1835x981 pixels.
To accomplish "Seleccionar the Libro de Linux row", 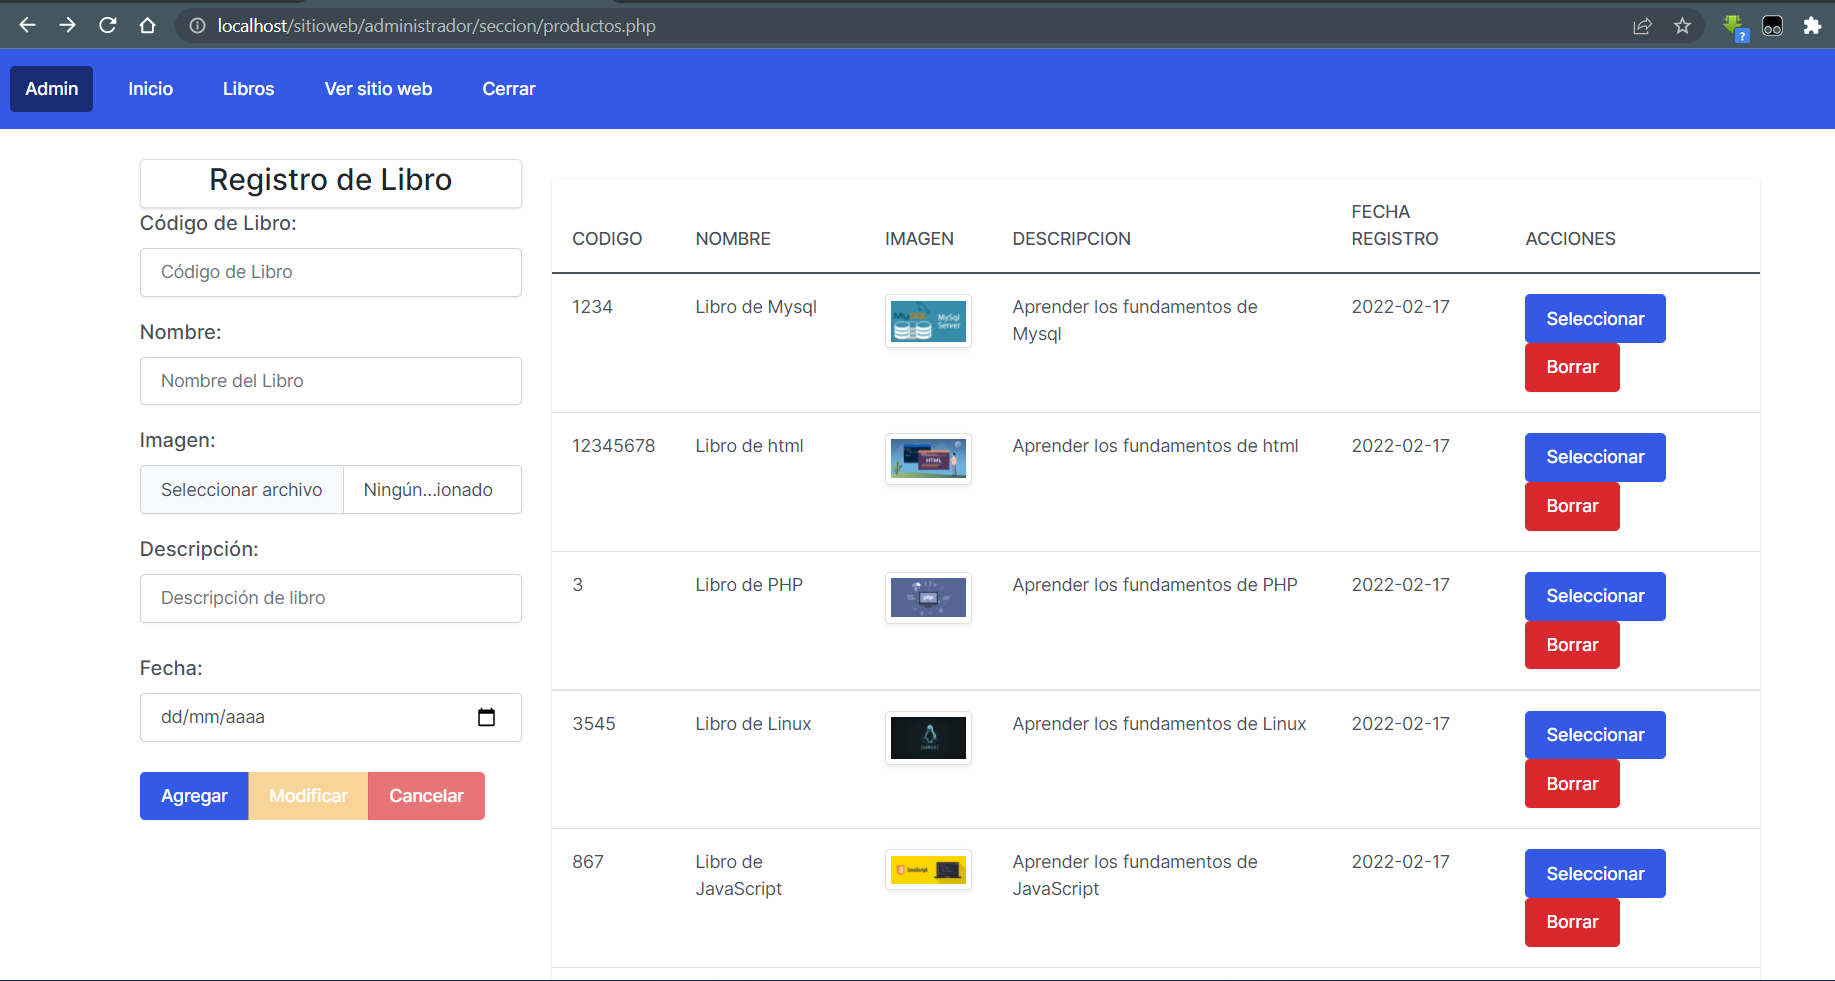I will point(1595,735).
